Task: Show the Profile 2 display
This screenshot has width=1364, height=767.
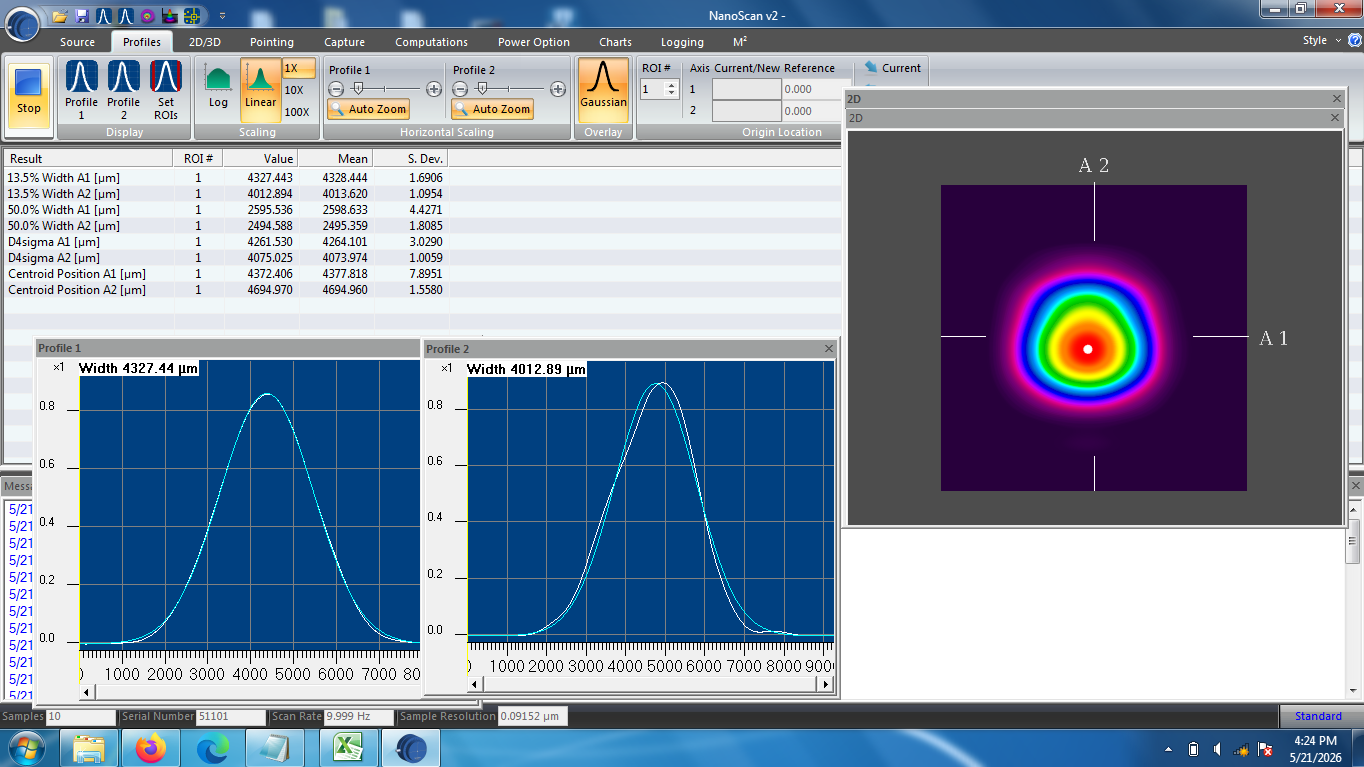Action: click(x=123, y=90)
